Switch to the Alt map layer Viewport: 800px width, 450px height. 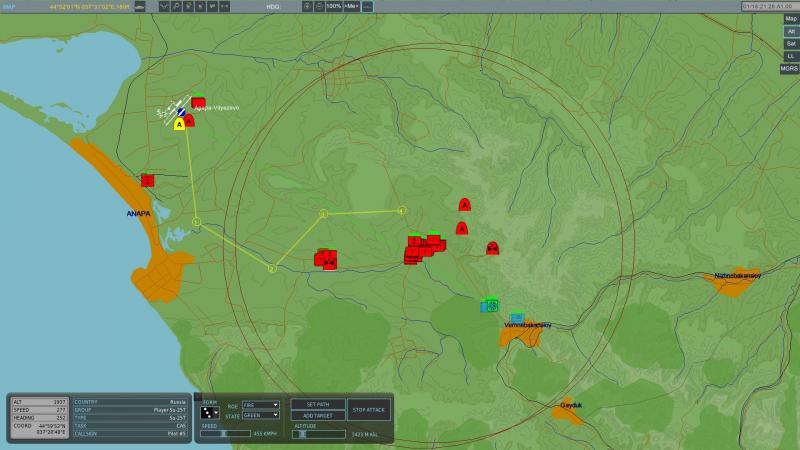[790, 32]
